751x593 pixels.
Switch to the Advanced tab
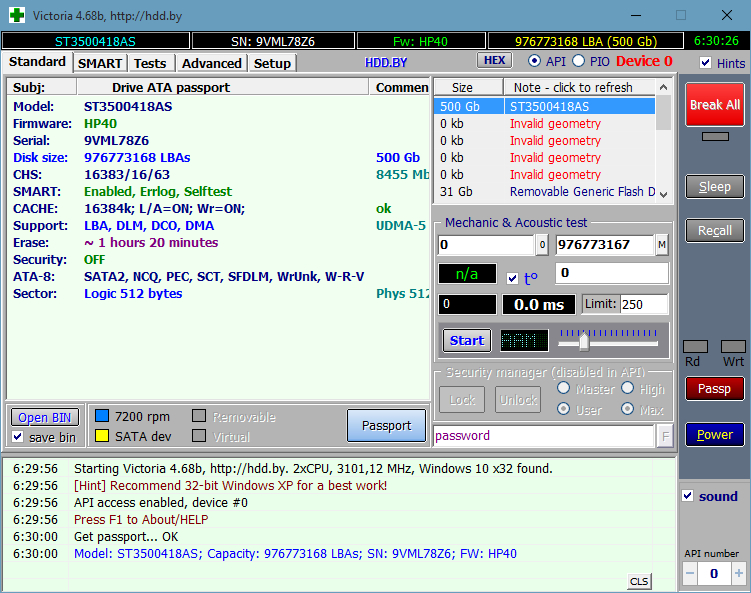coord(211,63)
